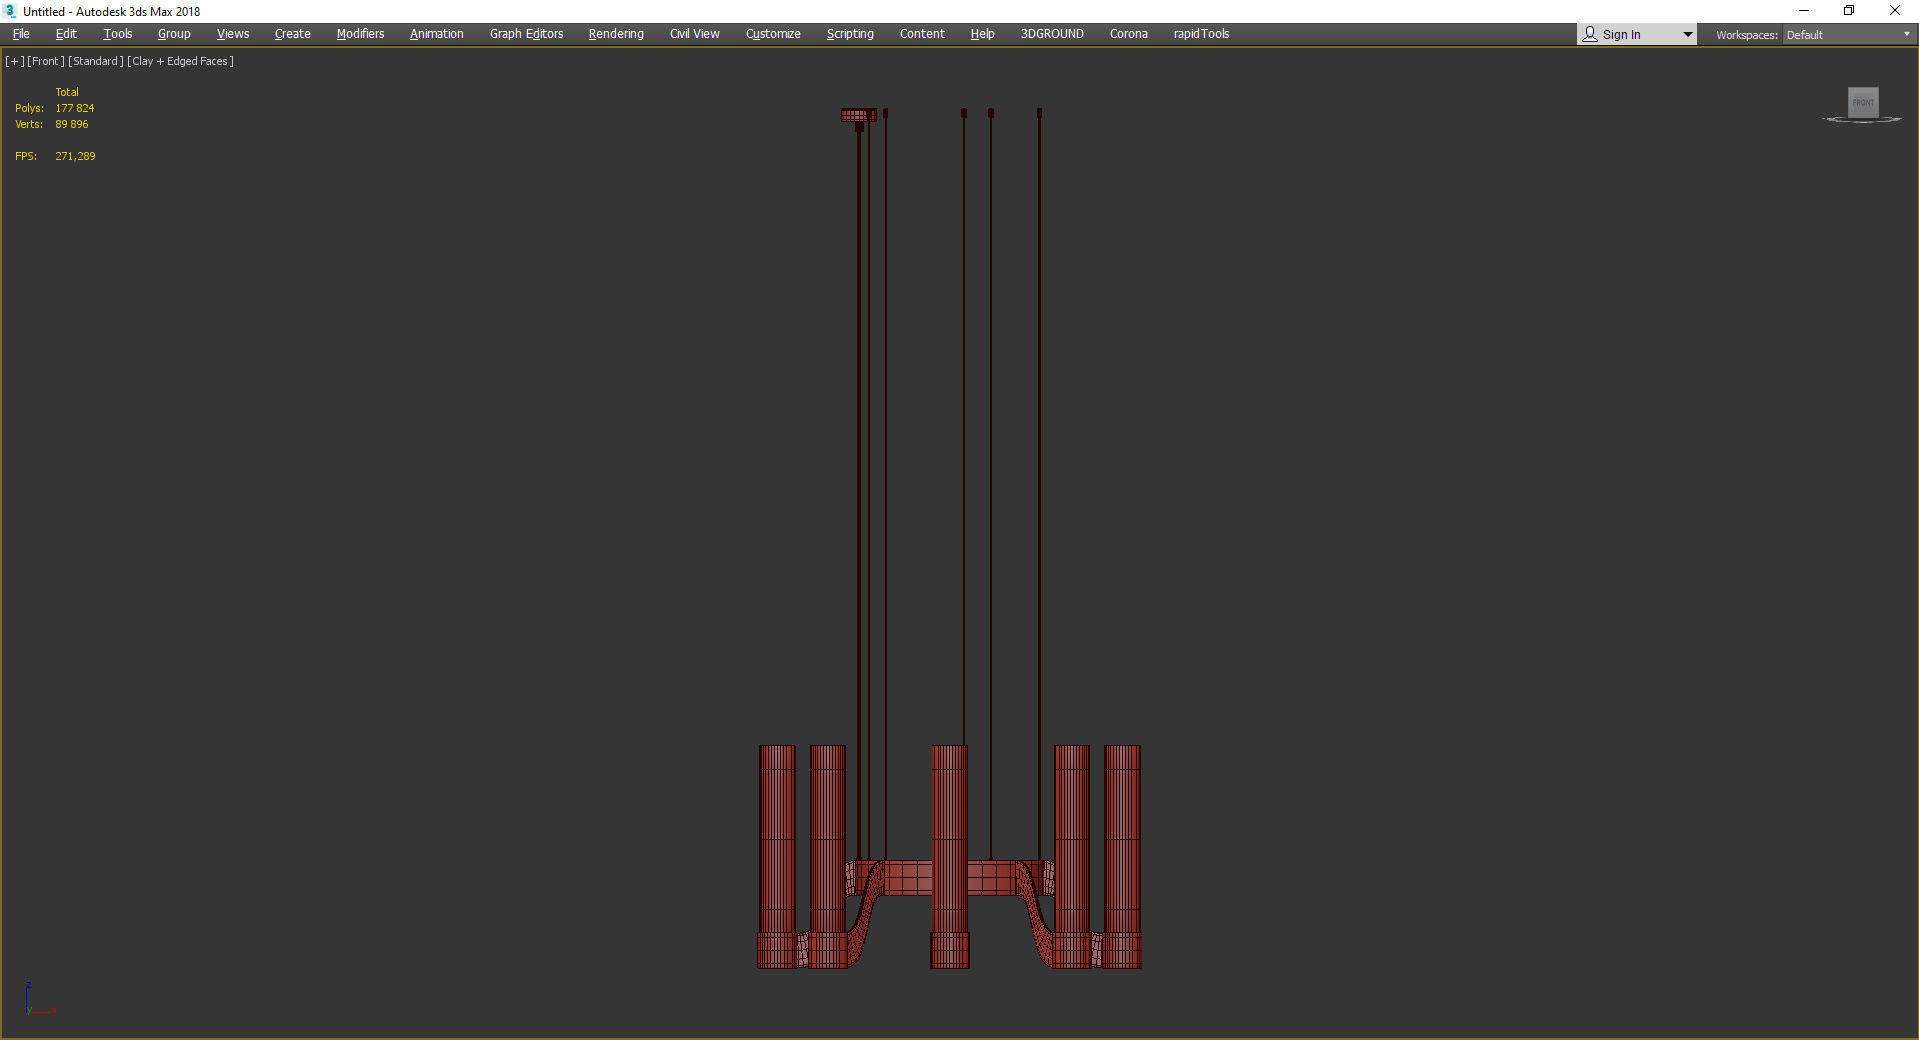Open the Edit menu
The height and width of the screenshot is (1040, 1919).
point(66,34)
